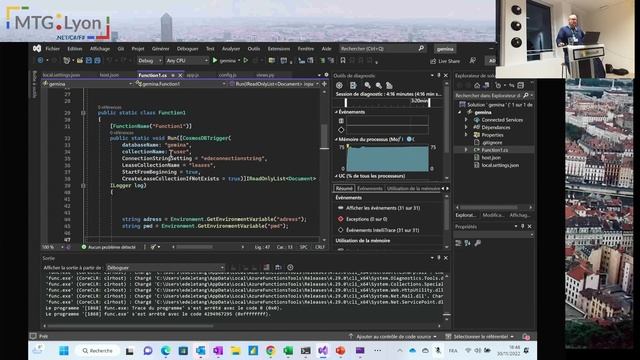The image size is (640, 360).
Task: Click Afficher les événements (31 sur 31)
Action: click(x=383, y=208)
